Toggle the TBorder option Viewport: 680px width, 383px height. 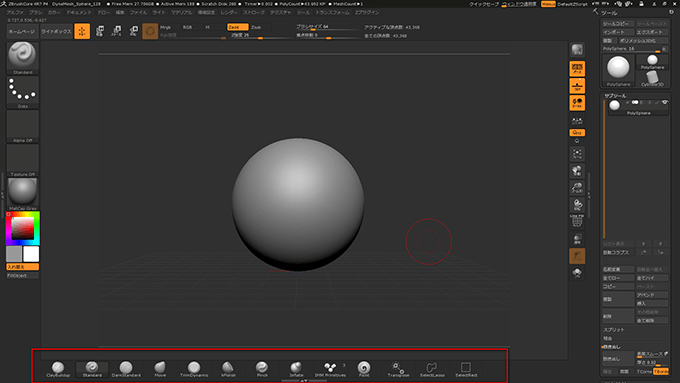[661, 372]
